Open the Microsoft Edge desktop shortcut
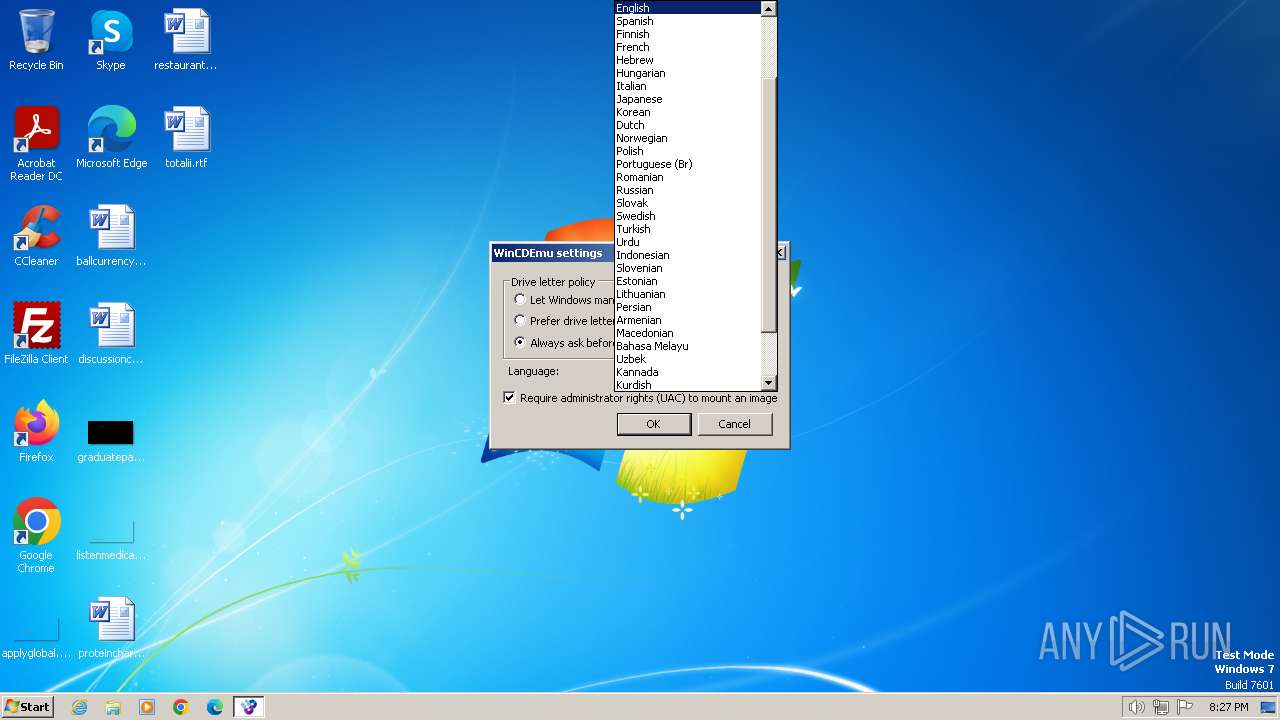This screenshot has height=720, width=1280. (111, 138)
